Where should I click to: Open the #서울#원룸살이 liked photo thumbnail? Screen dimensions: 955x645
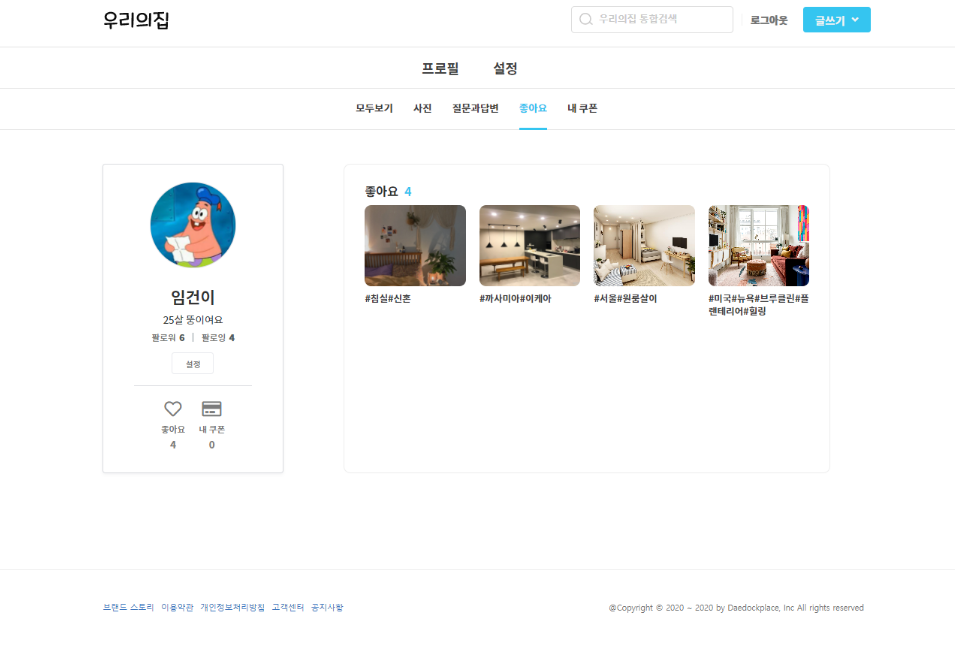pyautogui.click(x=643, y=245)
